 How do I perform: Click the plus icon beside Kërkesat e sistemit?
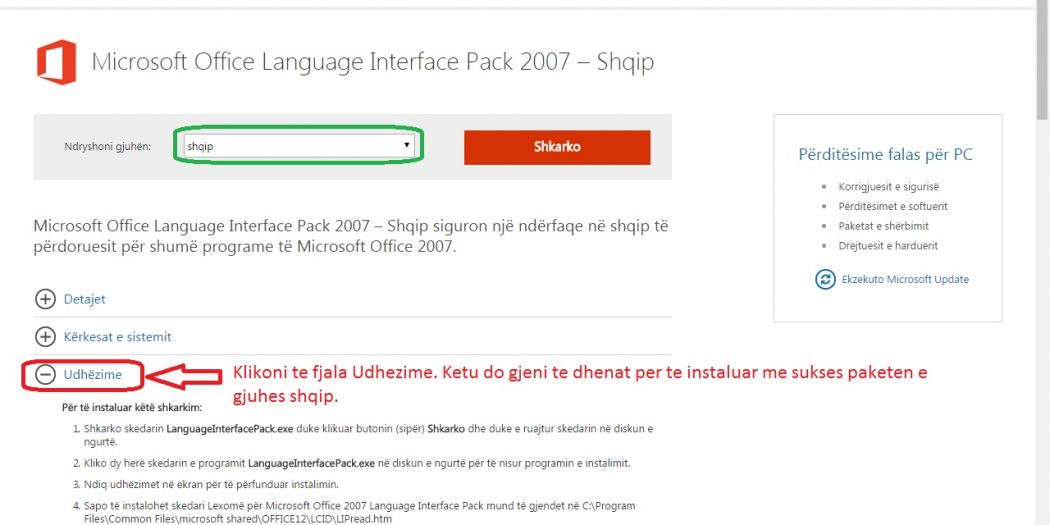point(45,337)
